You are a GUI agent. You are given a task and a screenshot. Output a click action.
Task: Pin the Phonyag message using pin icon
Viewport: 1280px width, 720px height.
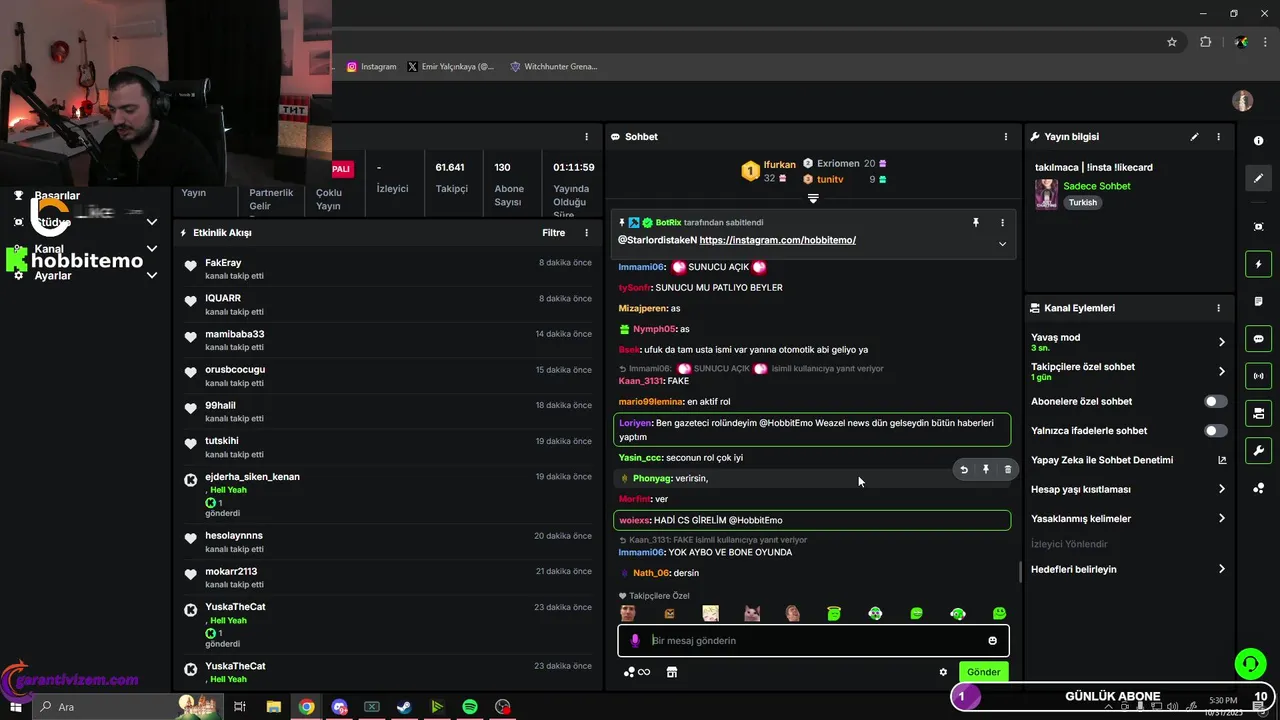pos(986,469)
